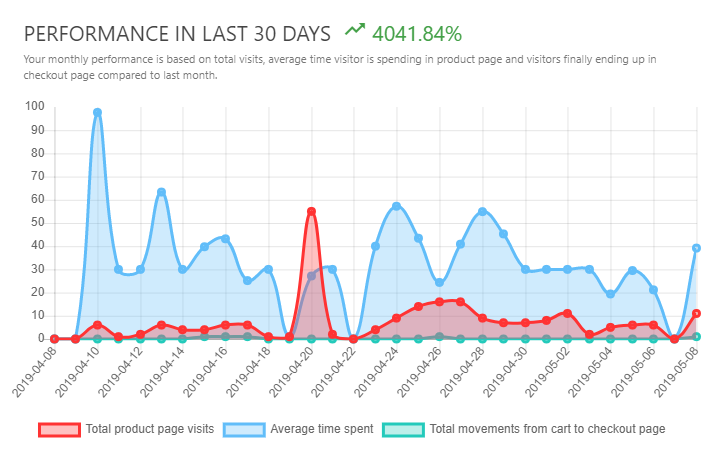Select the blue data point on 2019-04-16
This screenshot has width=724, height=467.
coord(225,238)
